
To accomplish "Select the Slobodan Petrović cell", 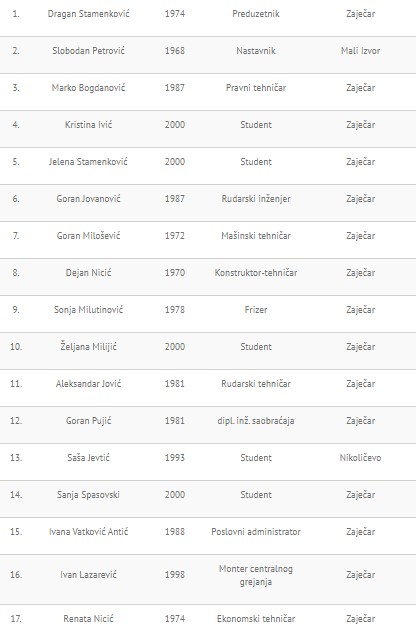I will [x=88, y=51].
